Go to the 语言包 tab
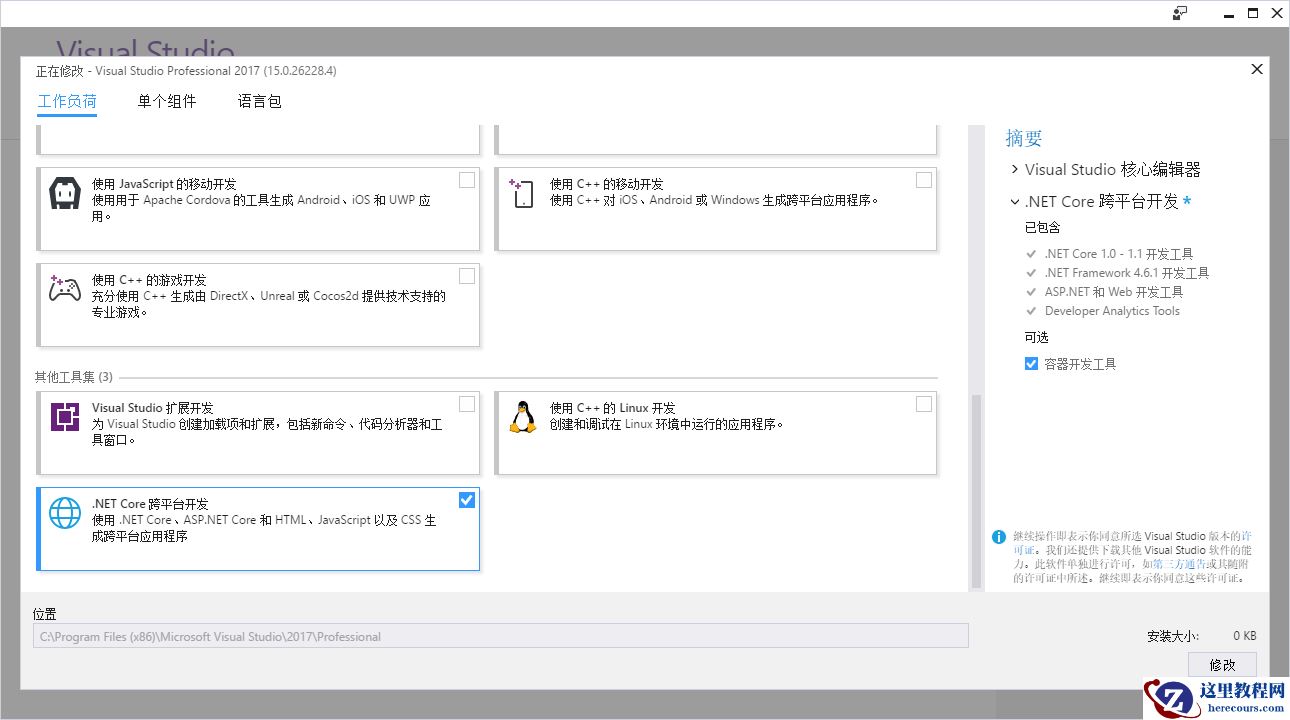 (x=260, y=101)
